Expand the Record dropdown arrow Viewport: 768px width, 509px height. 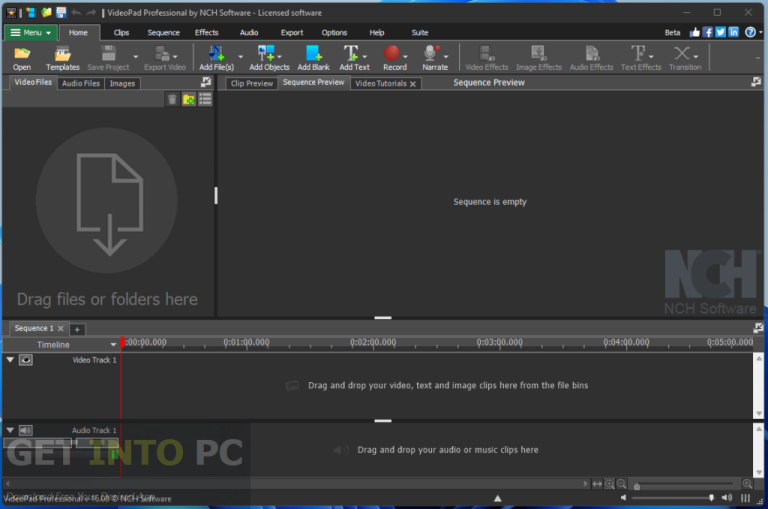point(405,56)
